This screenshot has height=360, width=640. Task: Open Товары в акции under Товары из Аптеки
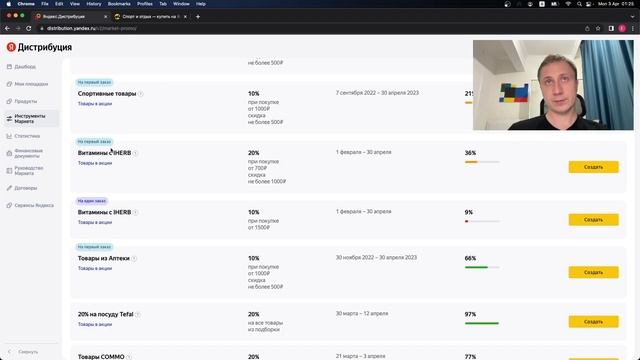[95, 269]
